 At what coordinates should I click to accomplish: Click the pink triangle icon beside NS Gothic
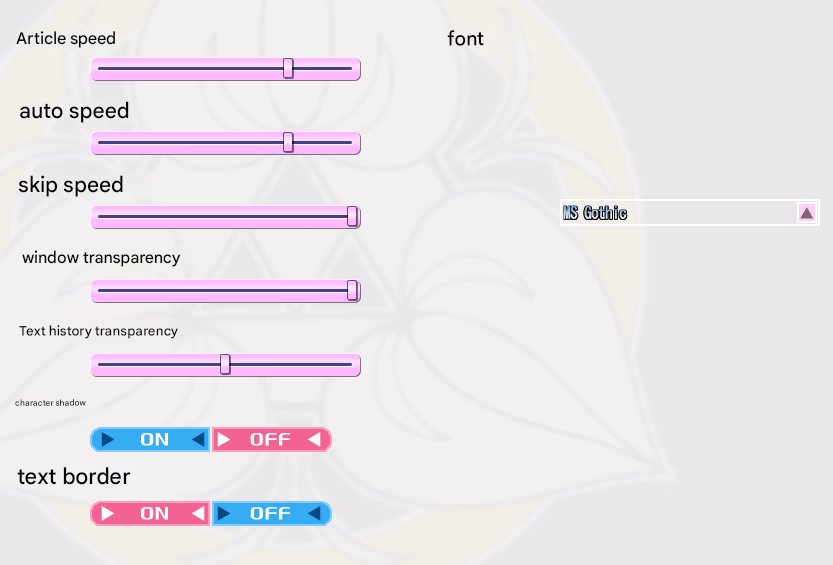[x=807, y=213]
